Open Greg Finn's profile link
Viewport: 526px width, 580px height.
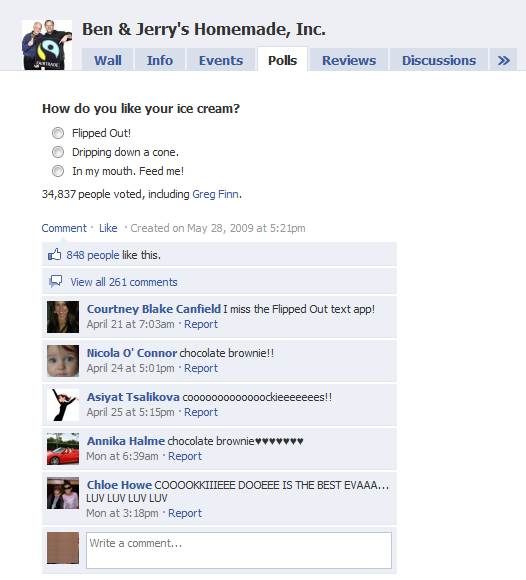[215, 194]
